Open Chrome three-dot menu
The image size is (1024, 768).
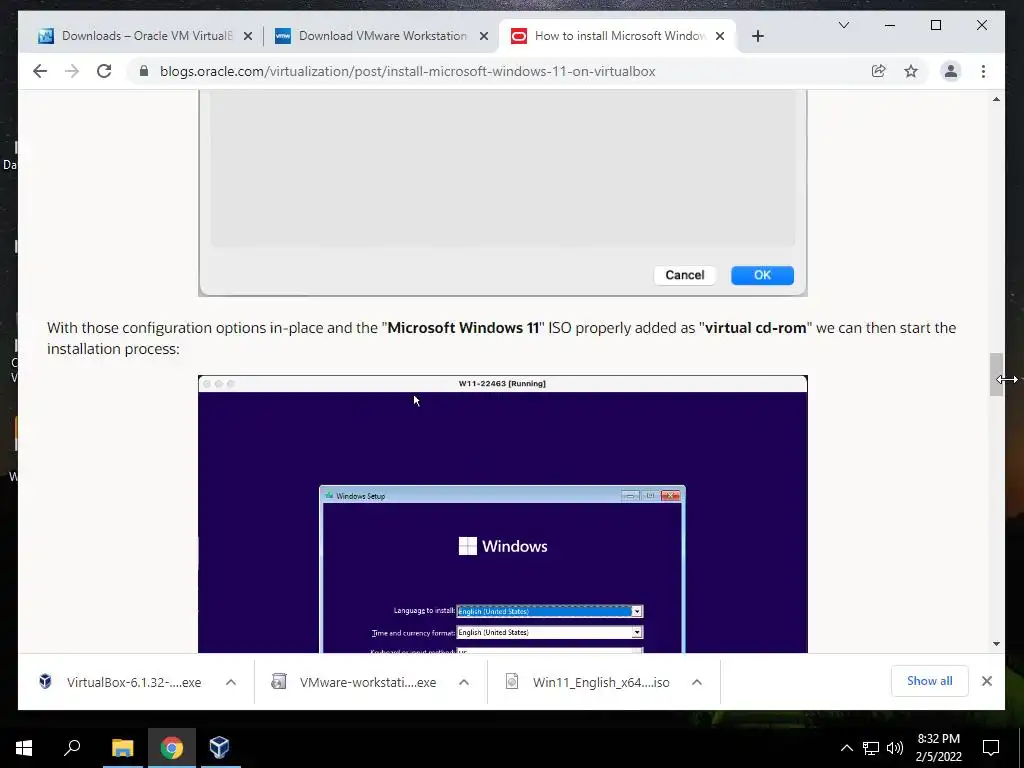[x=984, y=71]
